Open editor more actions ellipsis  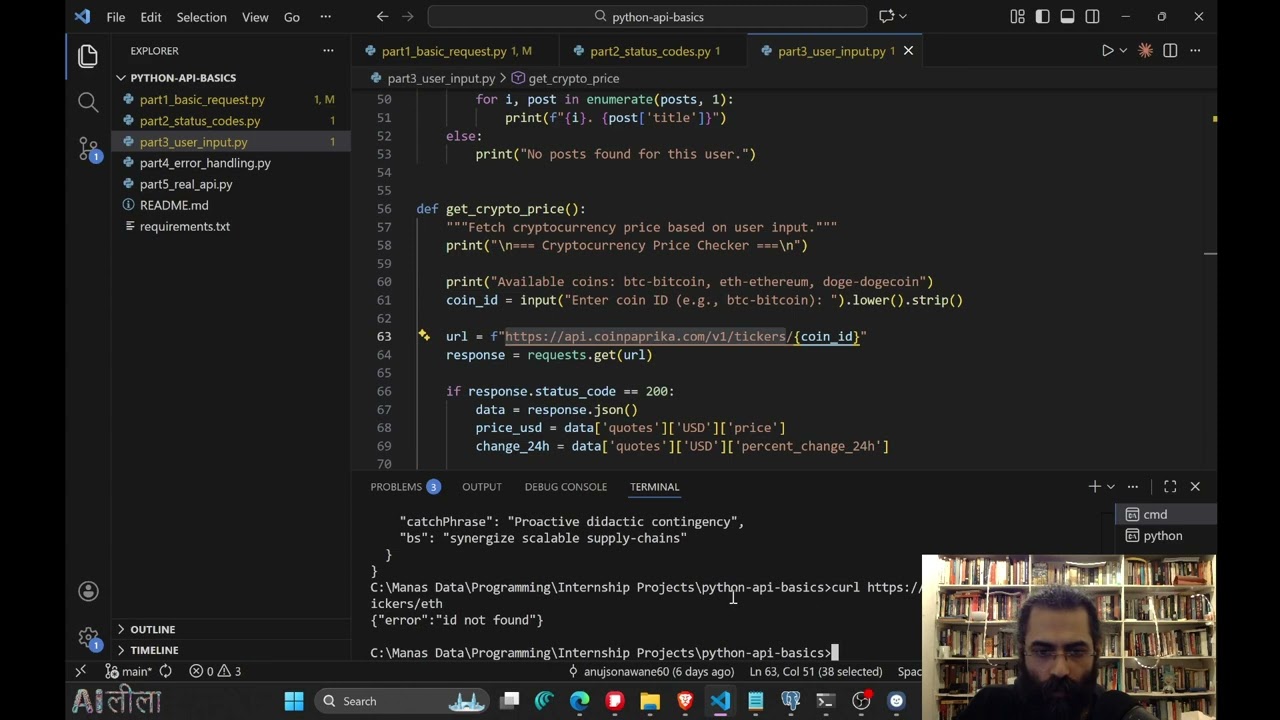click(1195, 50)
